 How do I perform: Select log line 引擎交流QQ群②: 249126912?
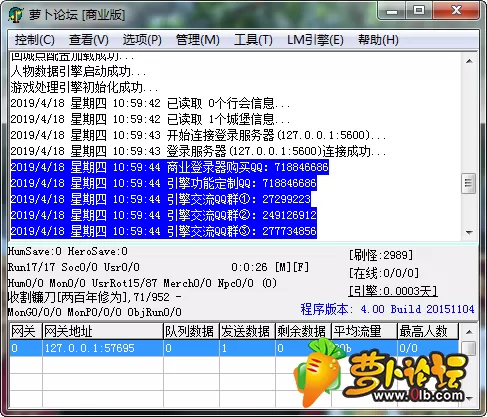[x=163, y=215]
